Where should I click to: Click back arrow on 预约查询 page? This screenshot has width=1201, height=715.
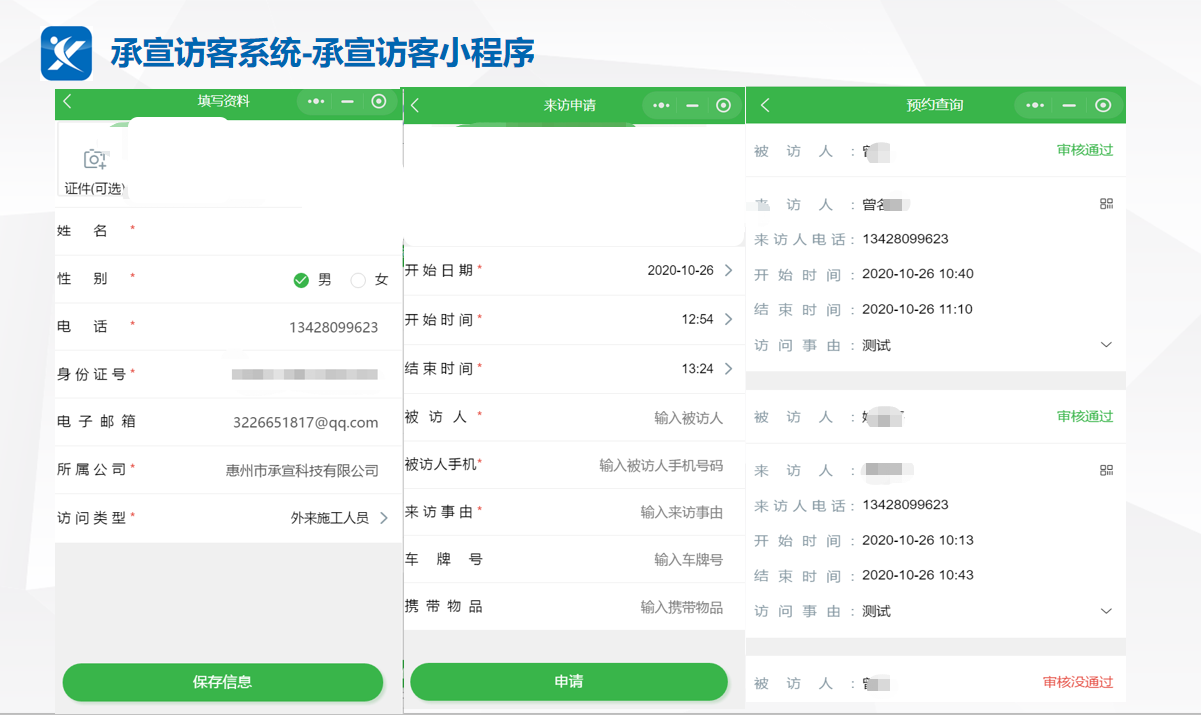pyautogui.click(x=765, y=105)
